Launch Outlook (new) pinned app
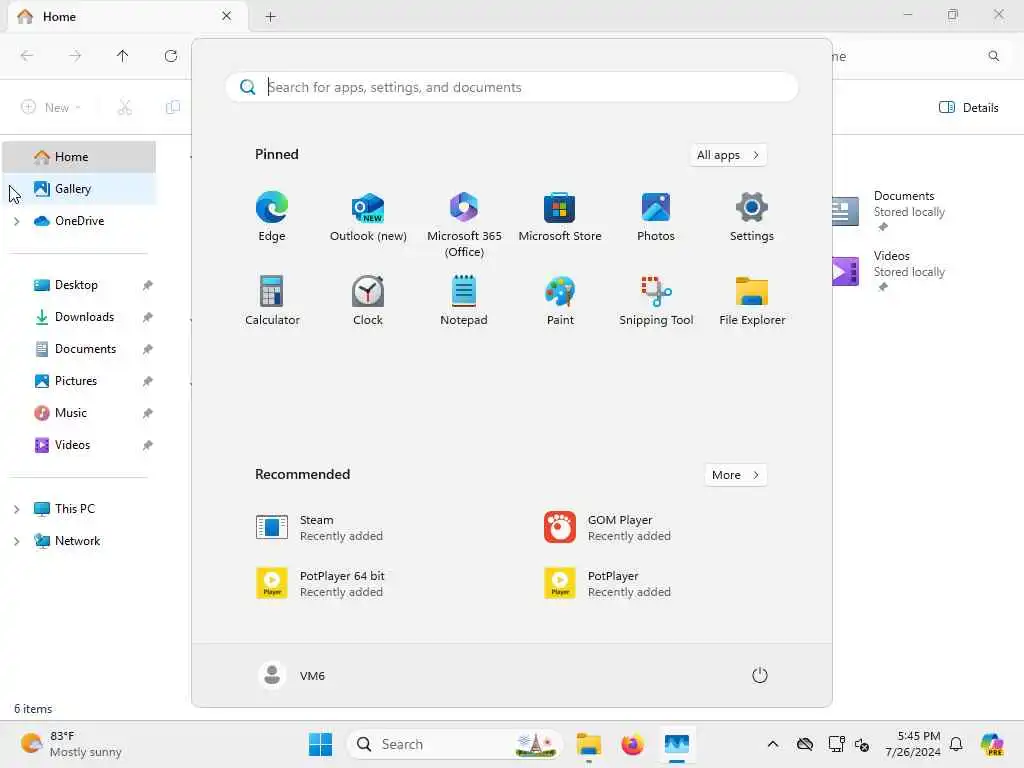The width and height of the screenshot is (1024, 768). click(368, 216)
